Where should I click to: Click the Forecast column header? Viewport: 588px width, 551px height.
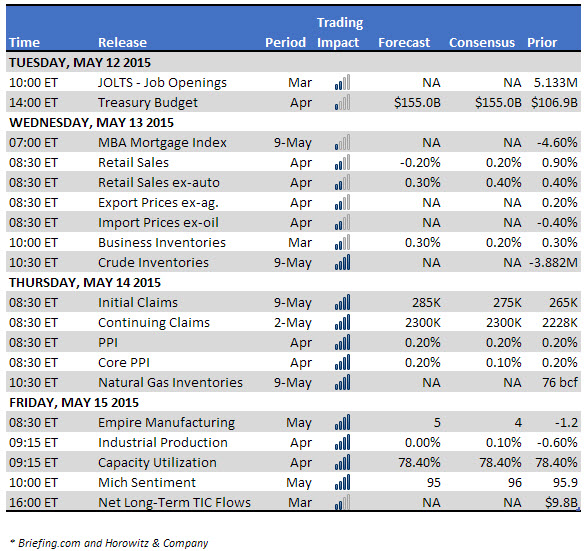[404, 42]
